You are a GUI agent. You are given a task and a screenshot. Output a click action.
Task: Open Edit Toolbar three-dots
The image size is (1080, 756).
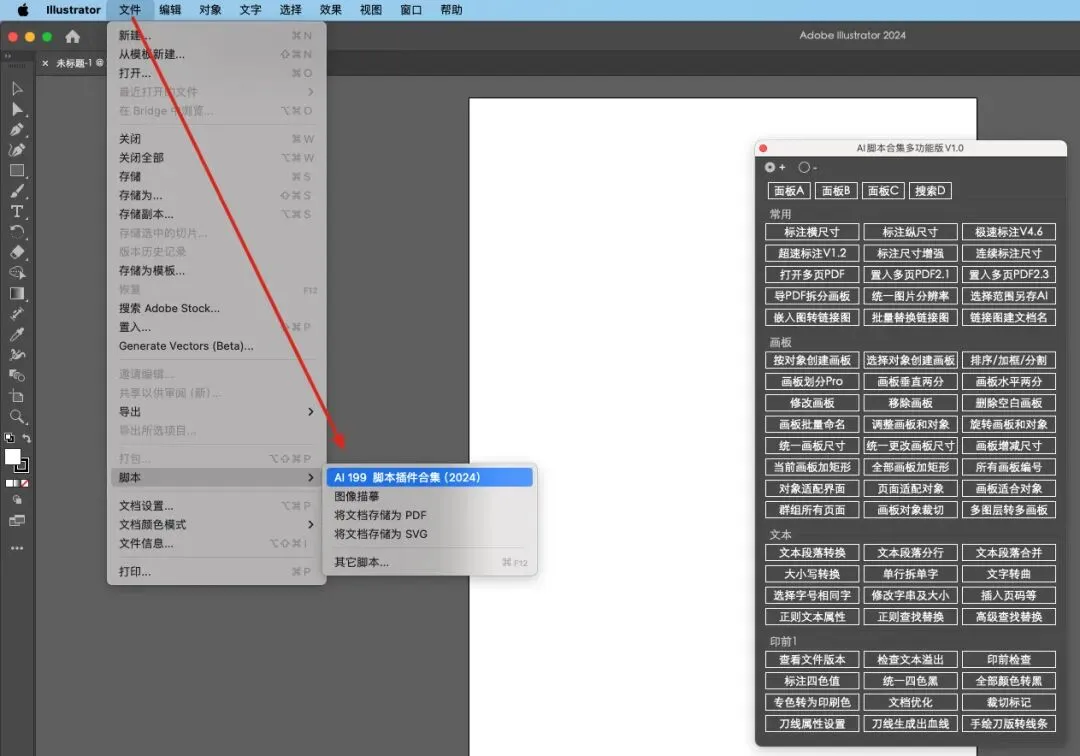[17, 548]
